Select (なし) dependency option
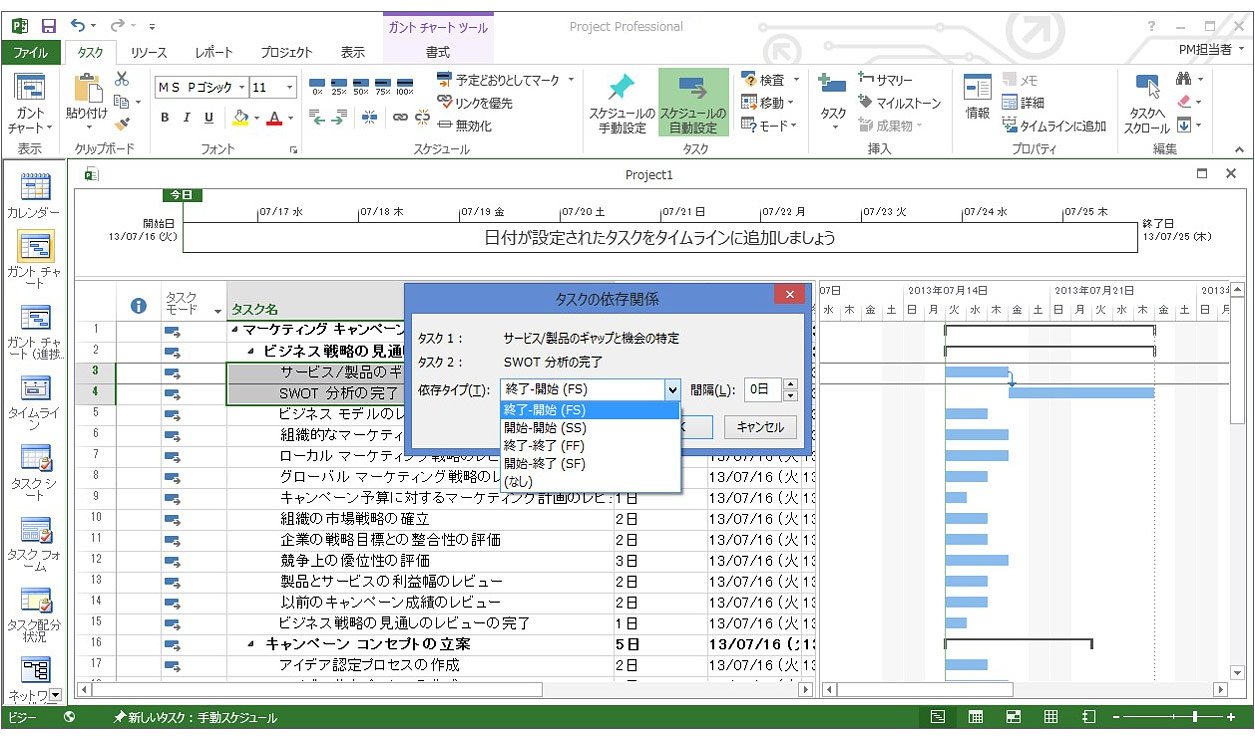1255x740 pixels. (590, 482)
